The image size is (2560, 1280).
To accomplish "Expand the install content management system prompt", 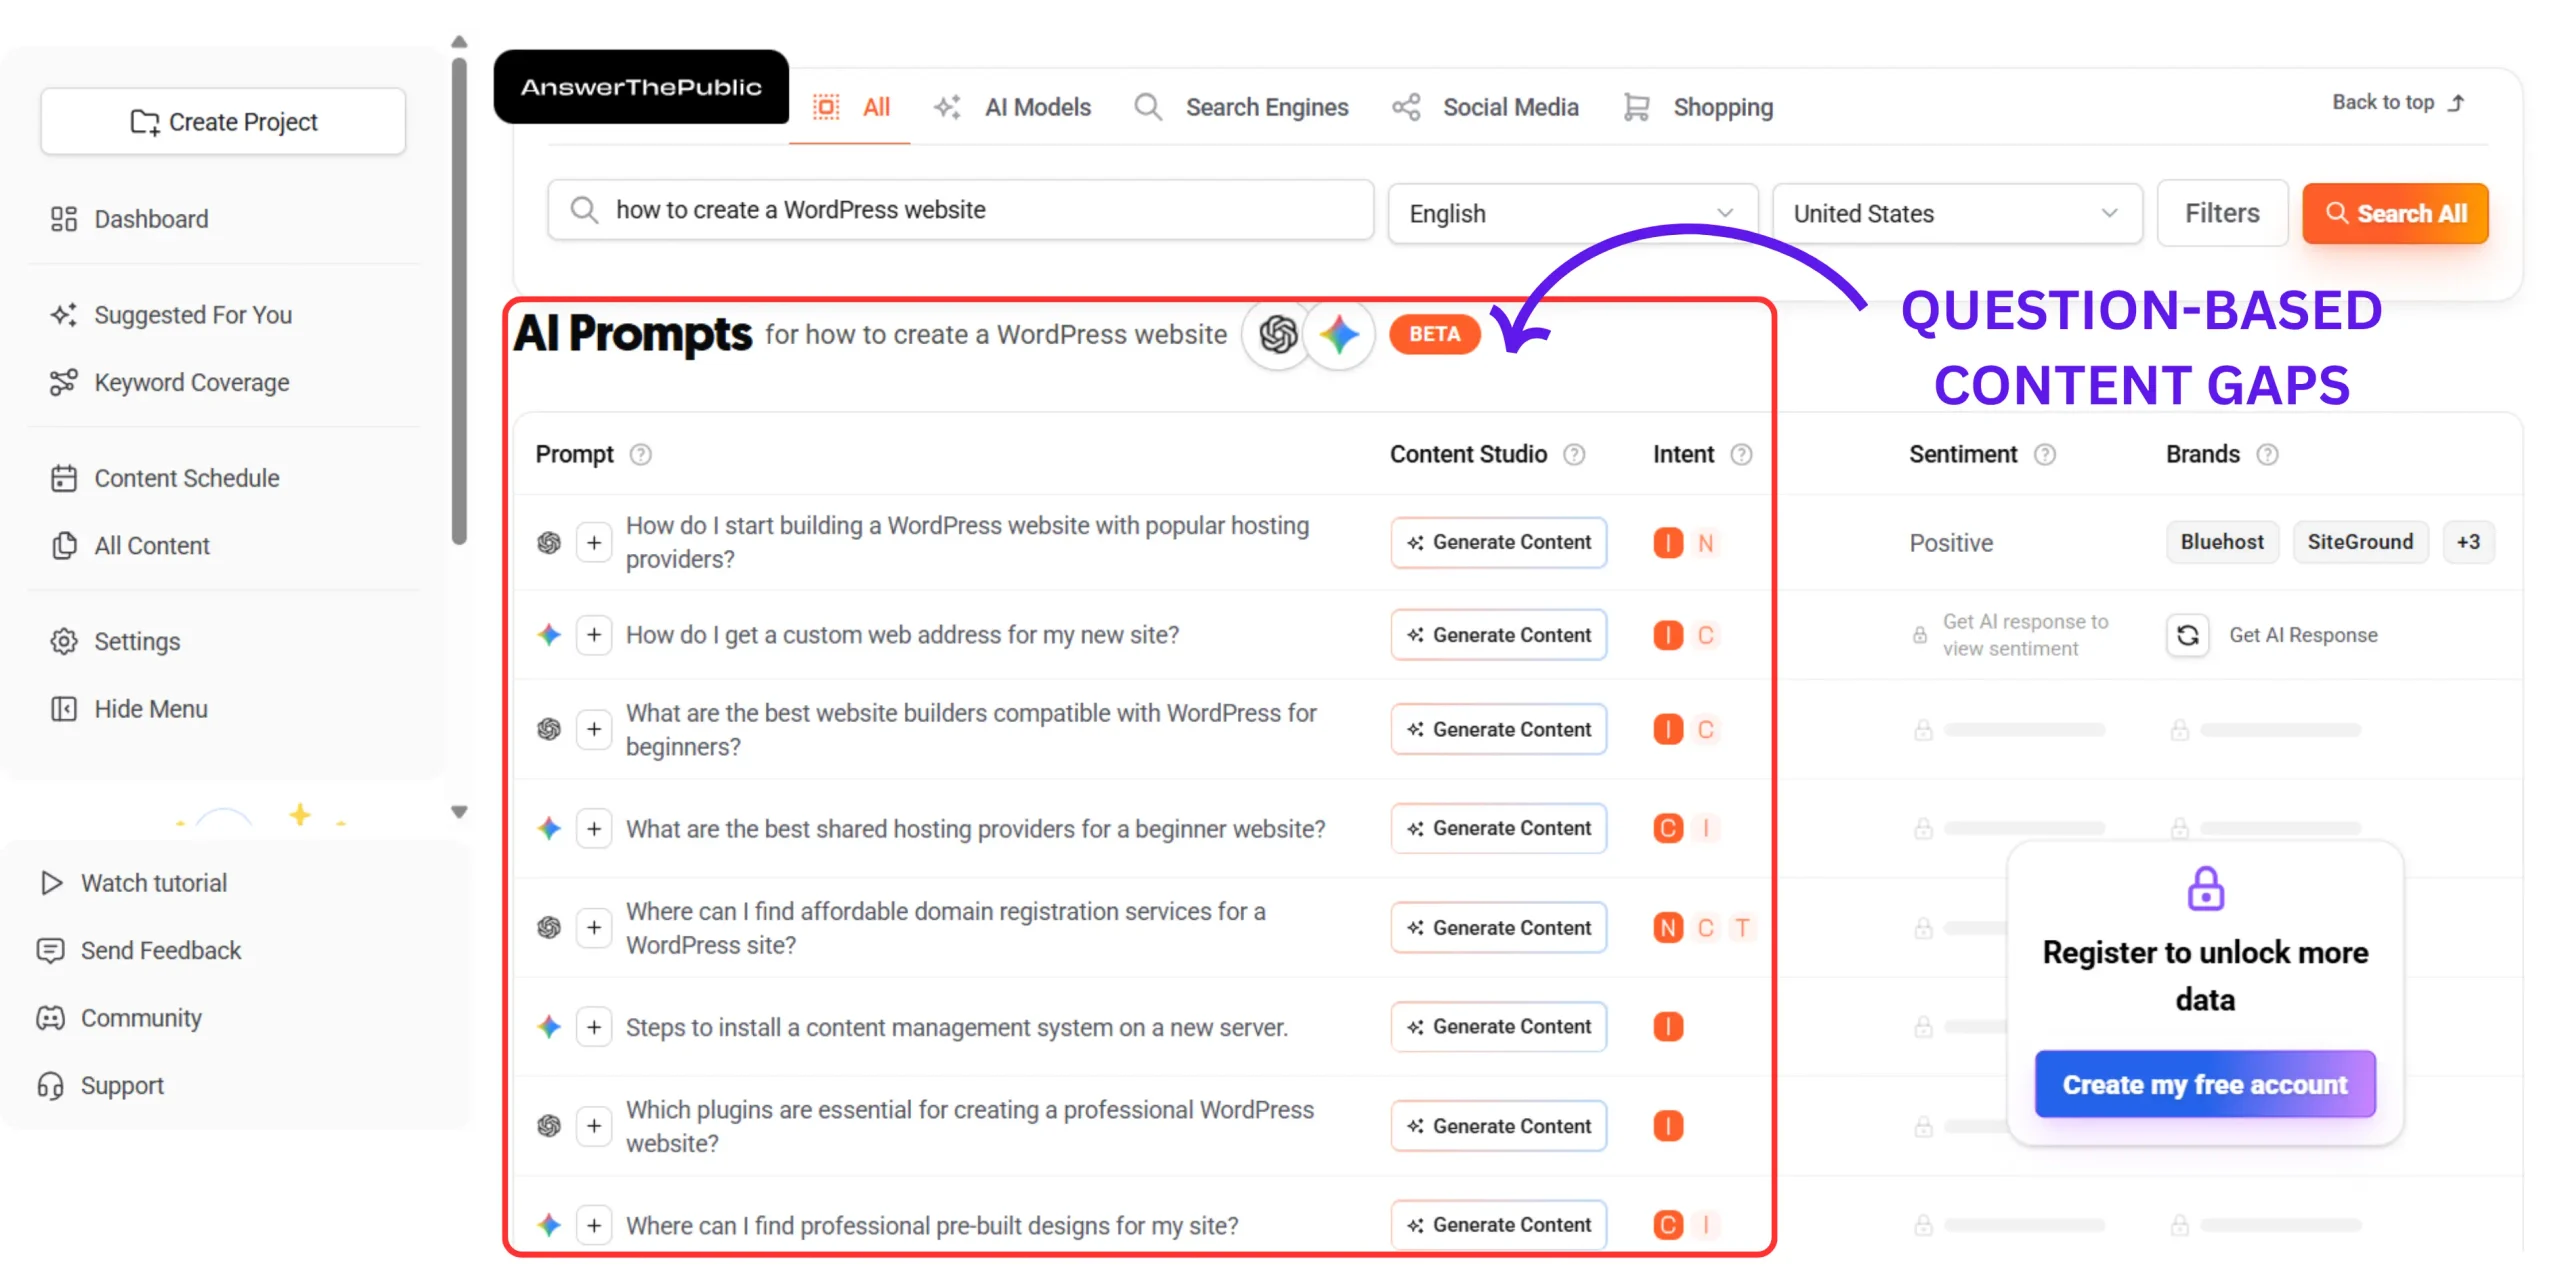I will [594, 1027].
